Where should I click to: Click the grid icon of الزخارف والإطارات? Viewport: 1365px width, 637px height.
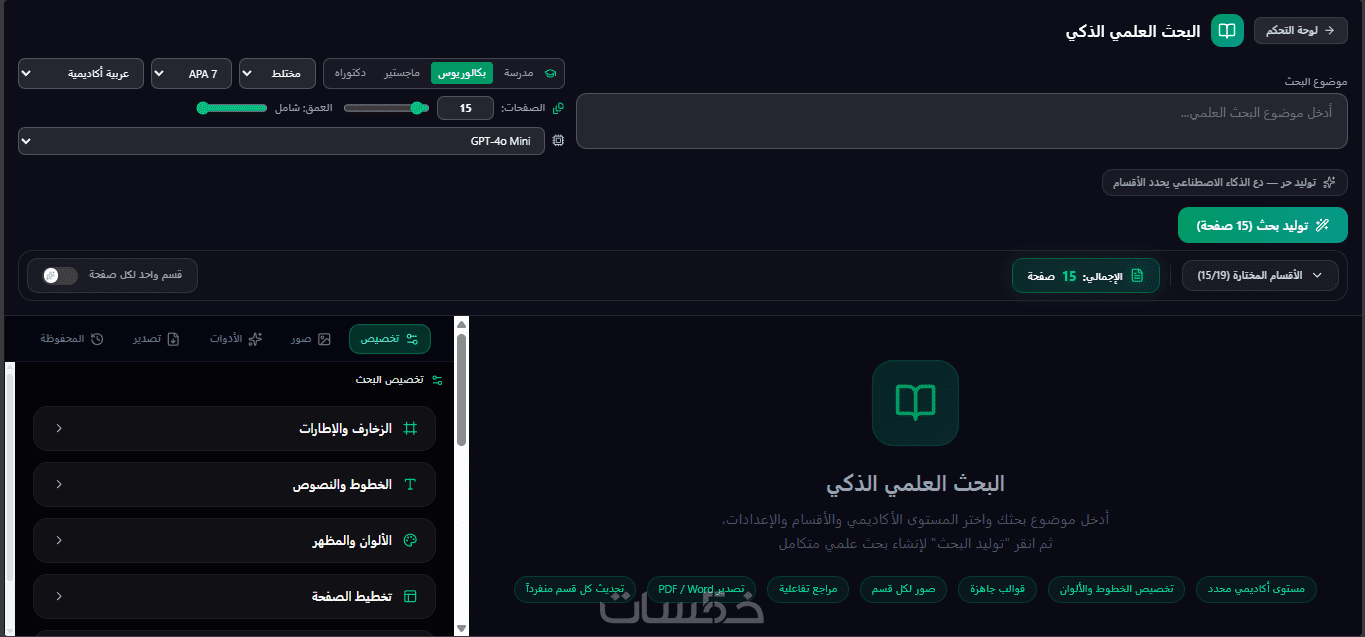410,428
